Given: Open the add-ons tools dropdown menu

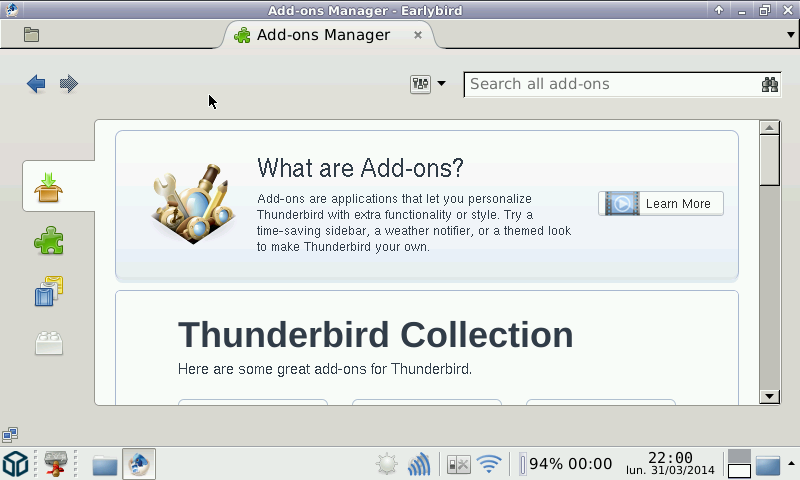Looking at the screenshot, I should [x=427, y=84].
